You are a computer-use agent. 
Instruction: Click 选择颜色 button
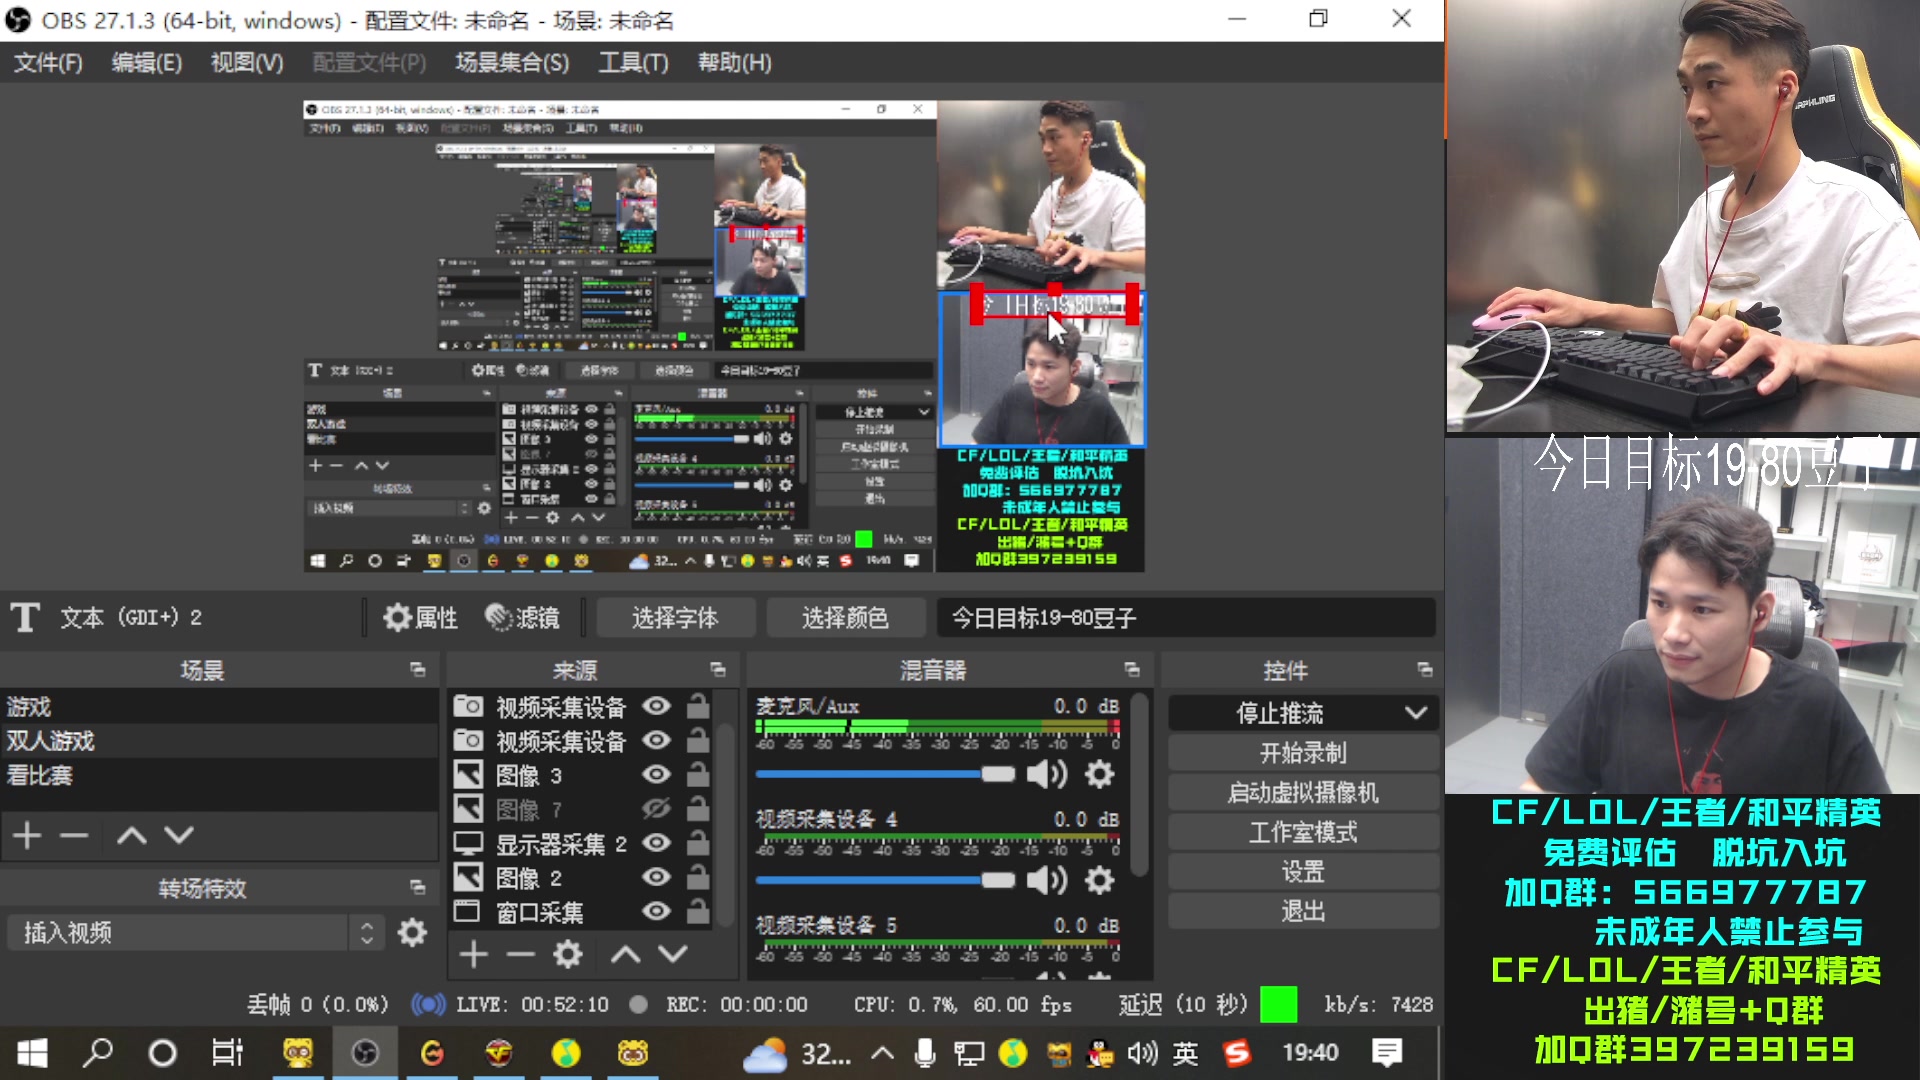(845, 618)
